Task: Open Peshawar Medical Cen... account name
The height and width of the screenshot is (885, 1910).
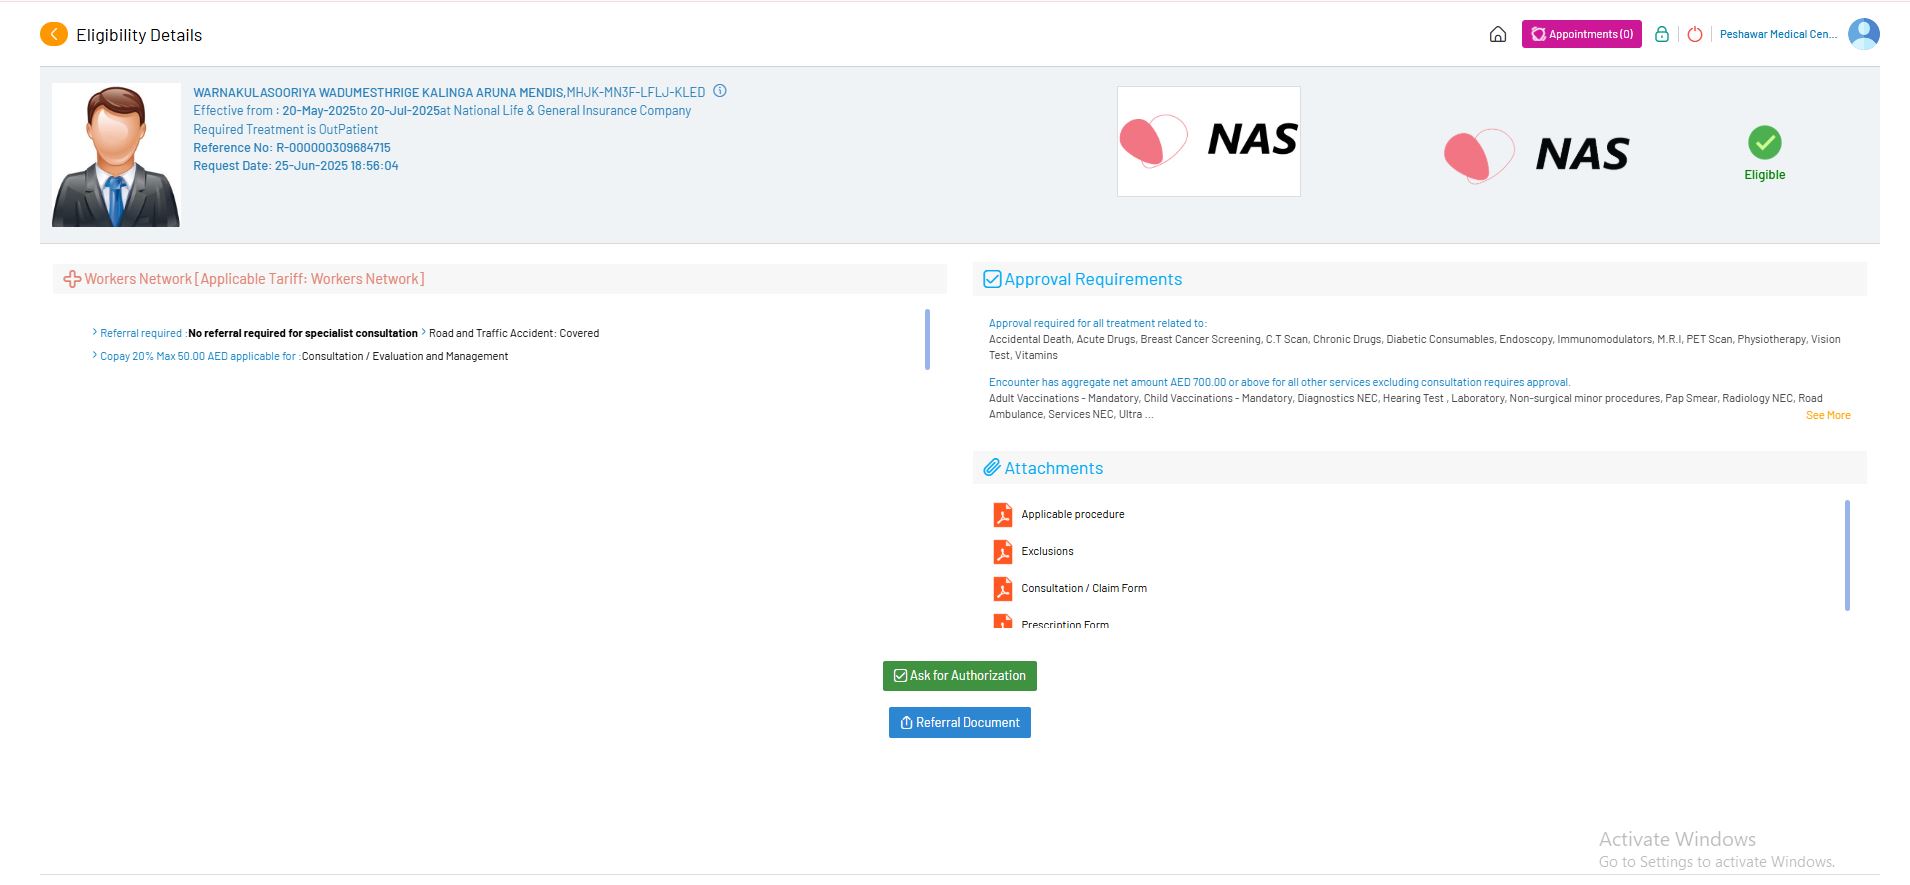Action: click(x=1778, y=34)
